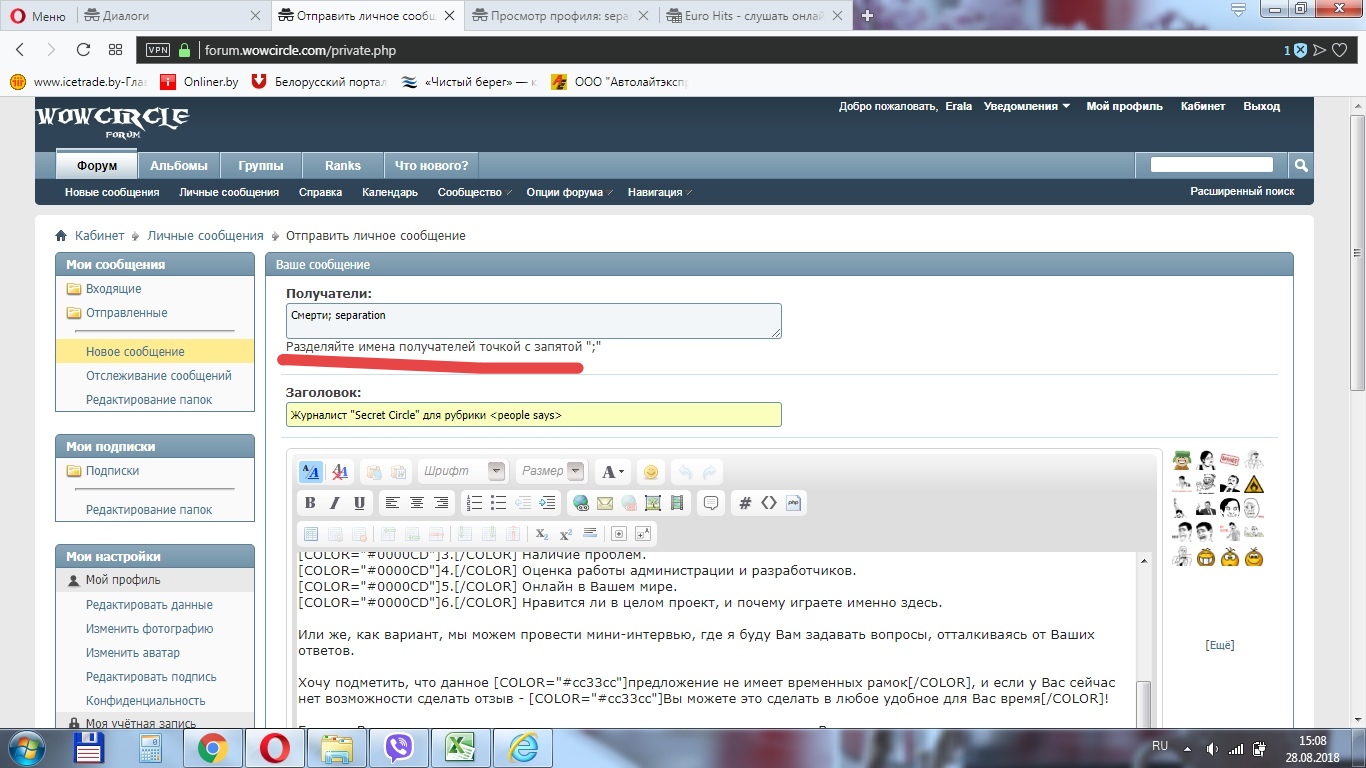Insert a link using the globe icon

click(580, 503)
